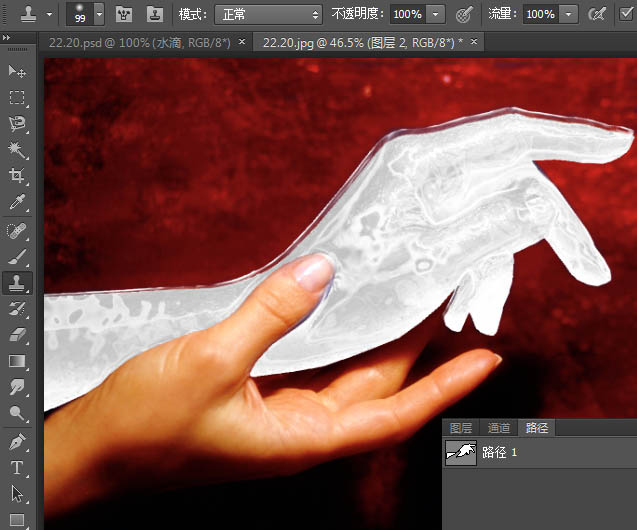Click the 不透明度 label in options bar
The height and width of the screenshot is (530, 637).
point(358,14)
